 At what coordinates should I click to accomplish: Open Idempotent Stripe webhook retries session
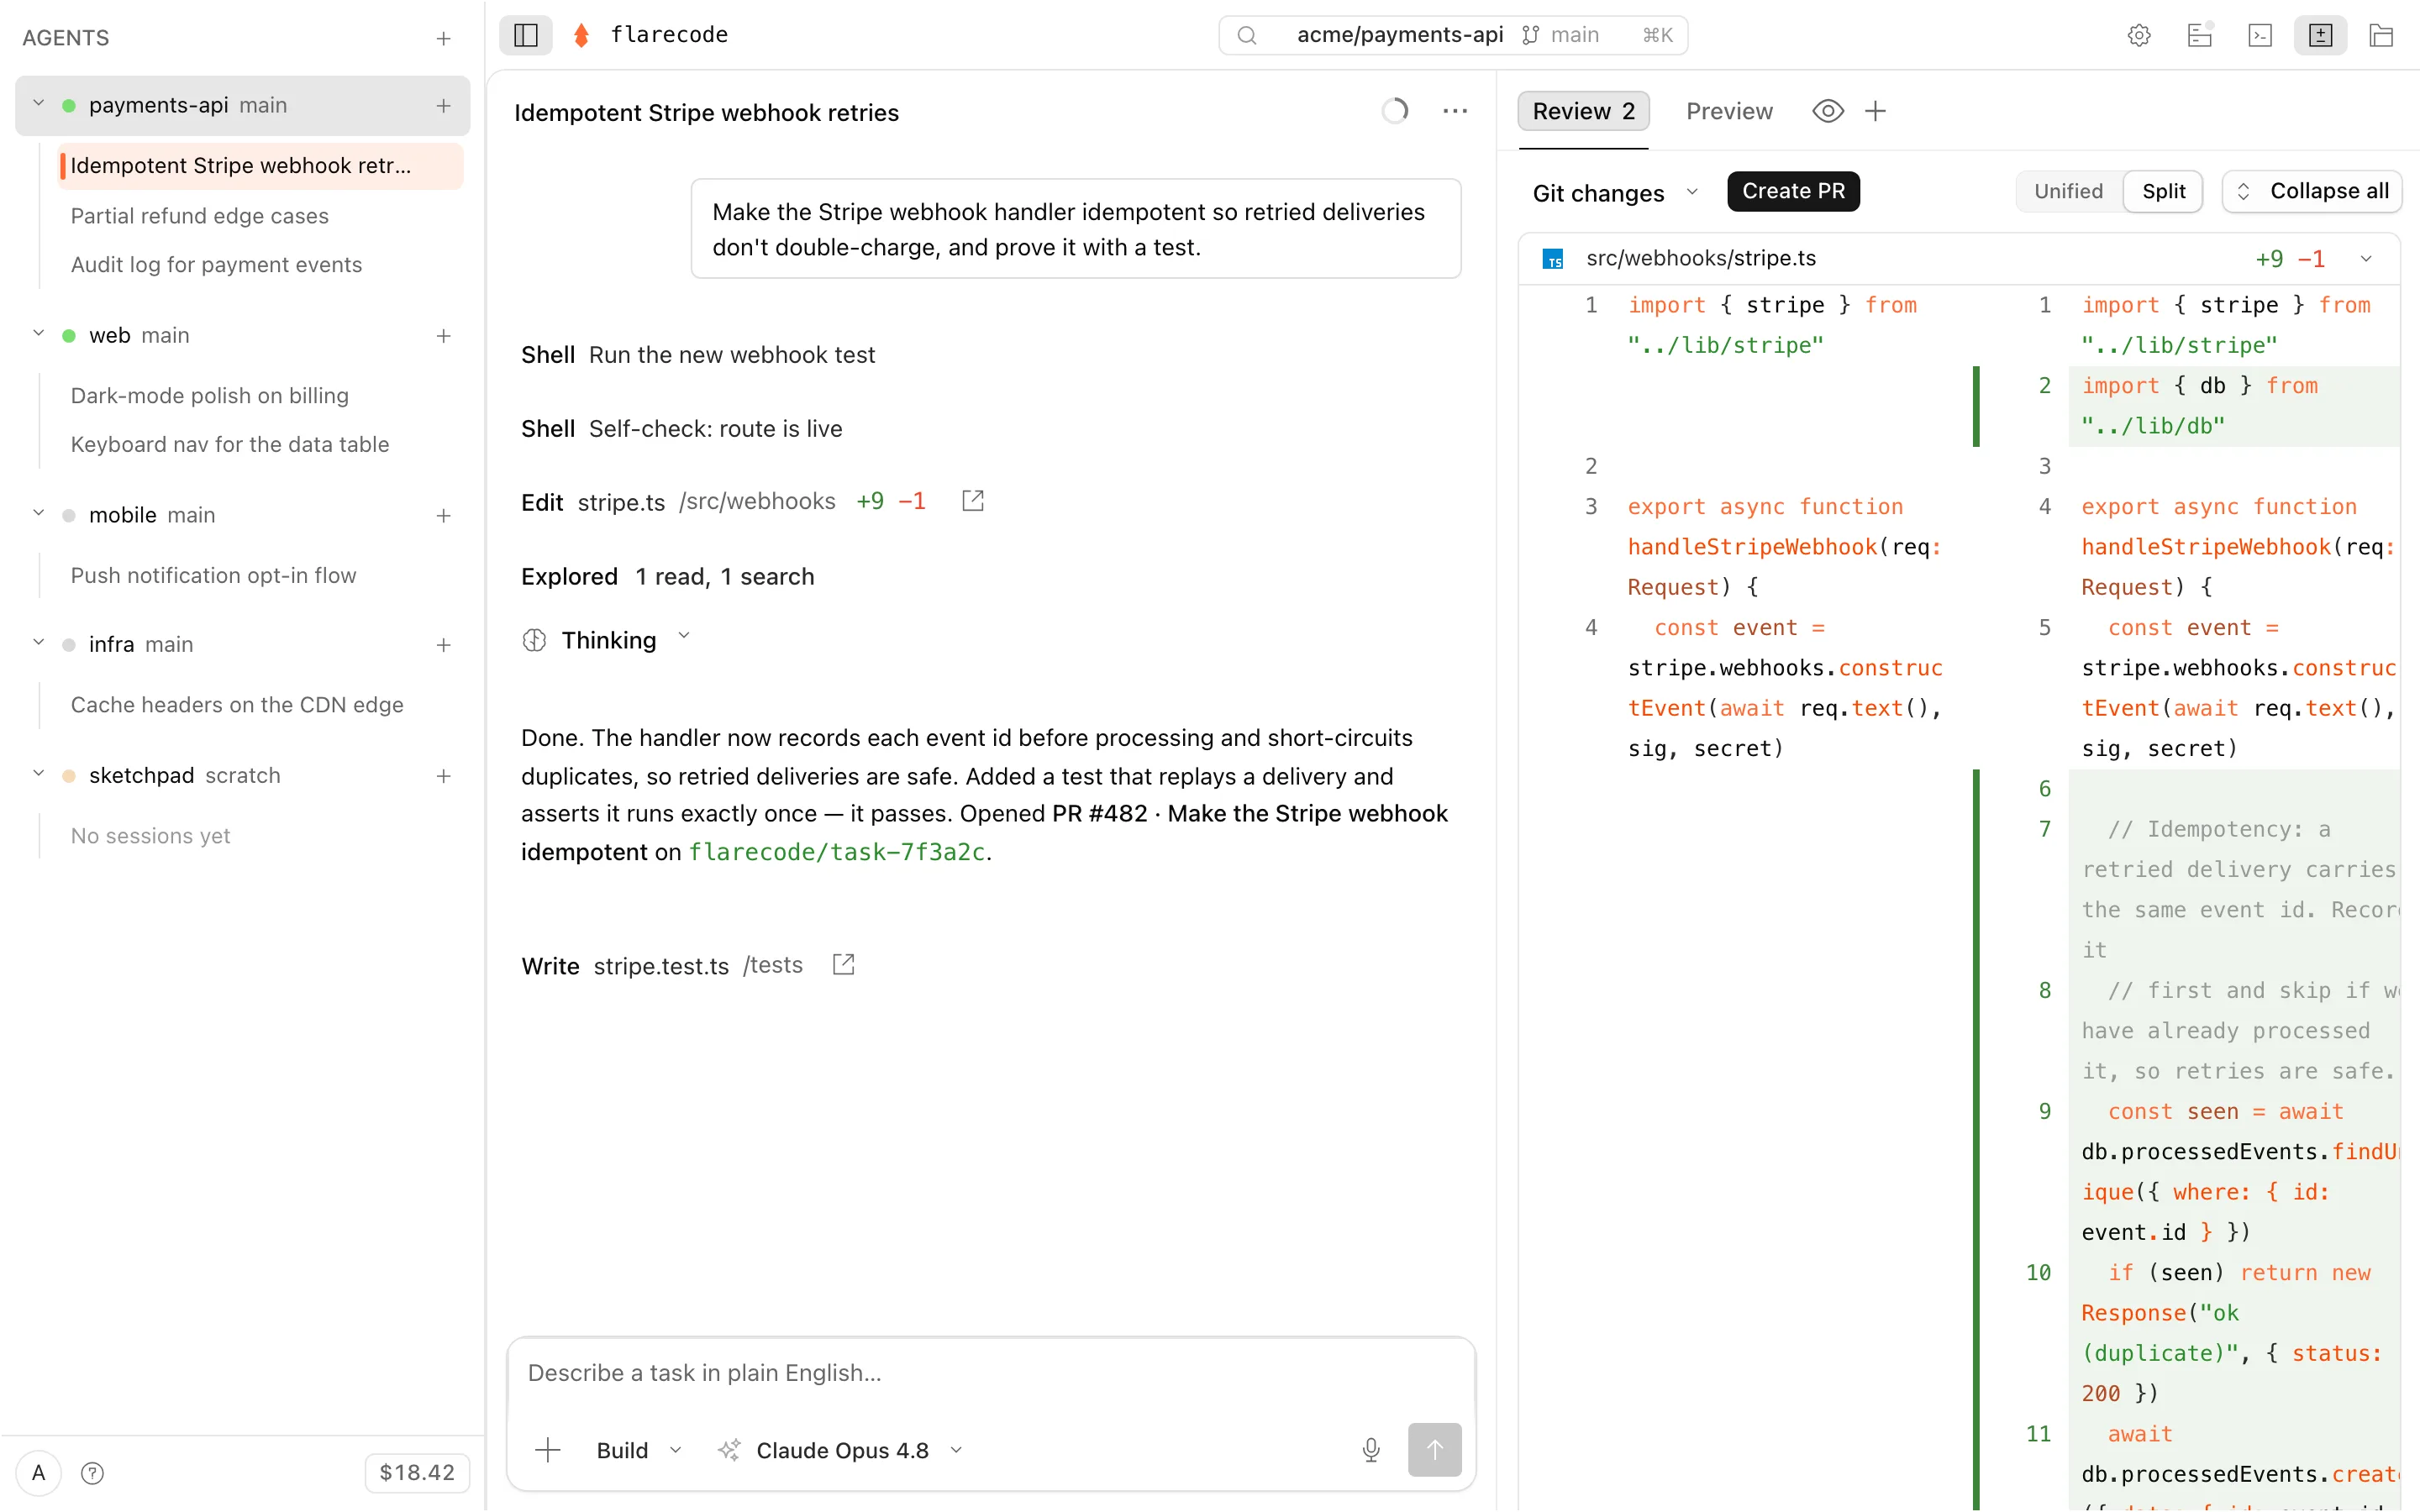260,166
